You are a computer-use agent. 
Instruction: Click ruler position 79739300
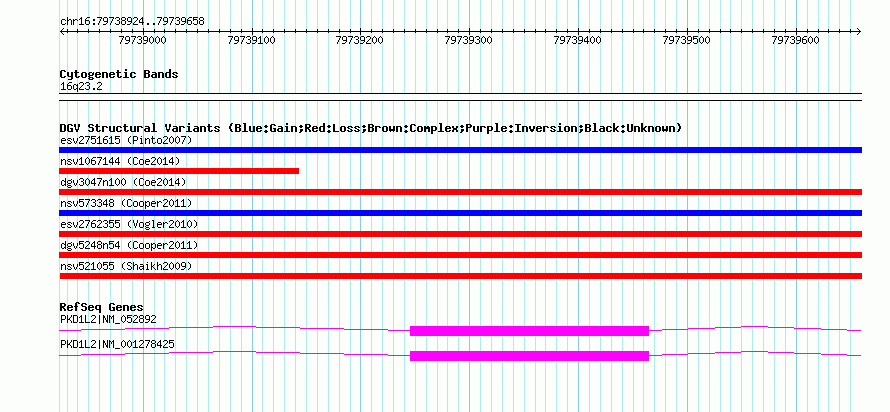tap(469, 40)
